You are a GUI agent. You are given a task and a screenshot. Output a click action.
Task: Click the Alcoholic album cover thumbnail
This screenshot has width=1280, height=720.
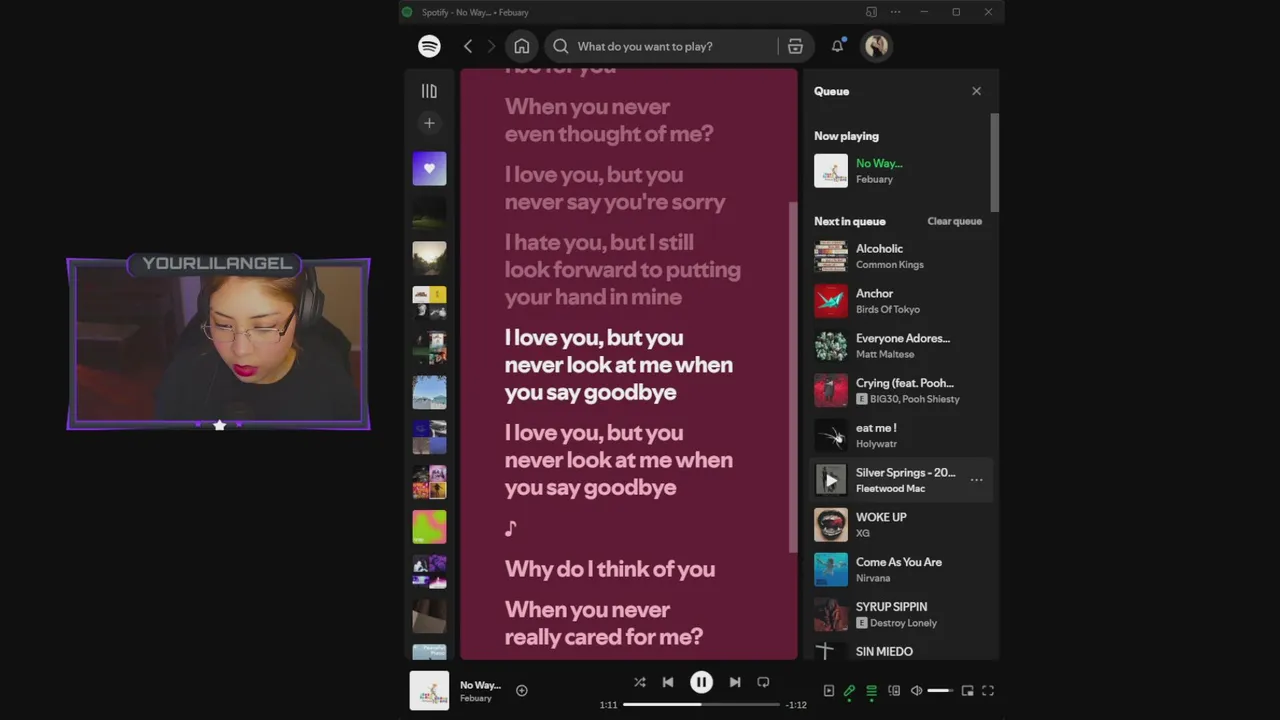click(x=831, y=256)
